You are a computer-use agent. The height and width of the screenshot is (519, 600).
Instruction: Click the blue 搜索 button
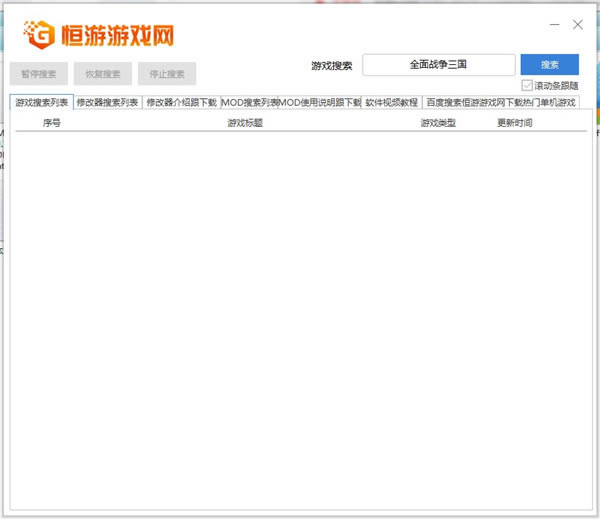tap(549, 64)
